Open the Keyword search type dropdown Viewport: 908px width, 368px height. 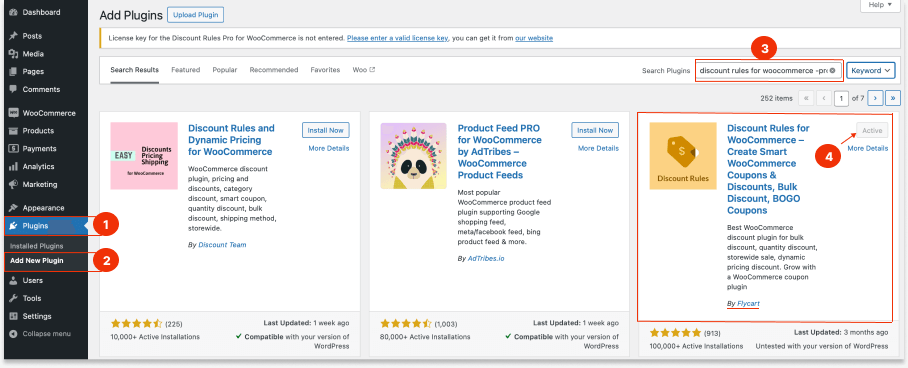coord(871,70)
